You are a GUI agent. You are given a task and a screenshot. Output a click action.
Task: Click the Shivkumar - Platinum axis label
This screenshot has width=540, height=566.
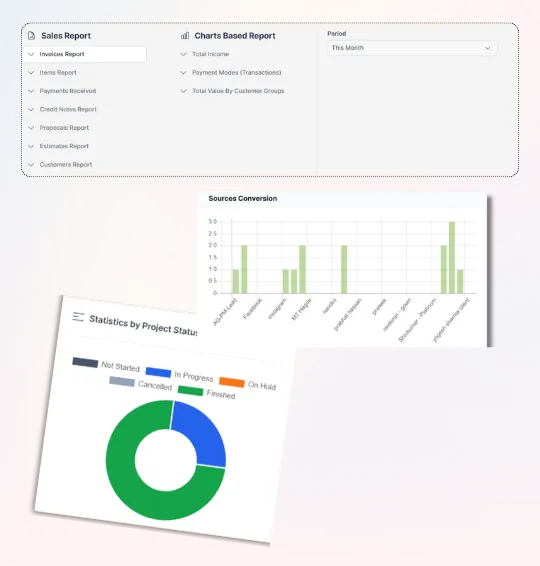(417, 320)
